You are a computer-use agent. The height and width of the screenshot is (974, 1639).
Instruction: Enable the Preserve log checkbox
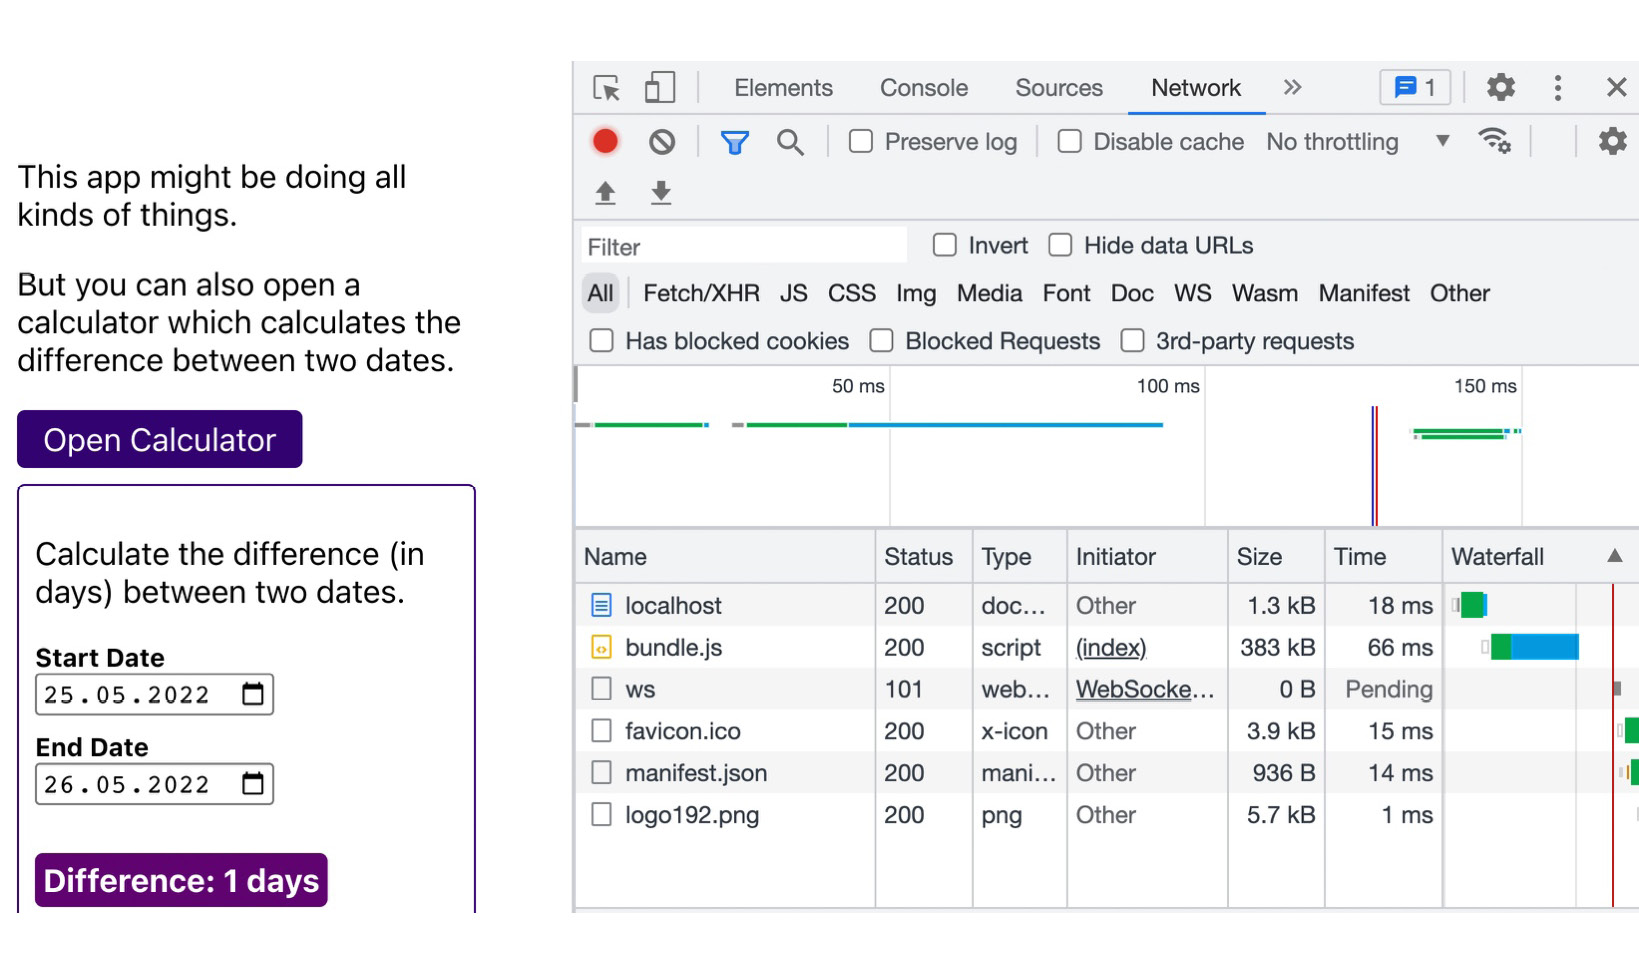pyautogui.click(x=861, y=141)
